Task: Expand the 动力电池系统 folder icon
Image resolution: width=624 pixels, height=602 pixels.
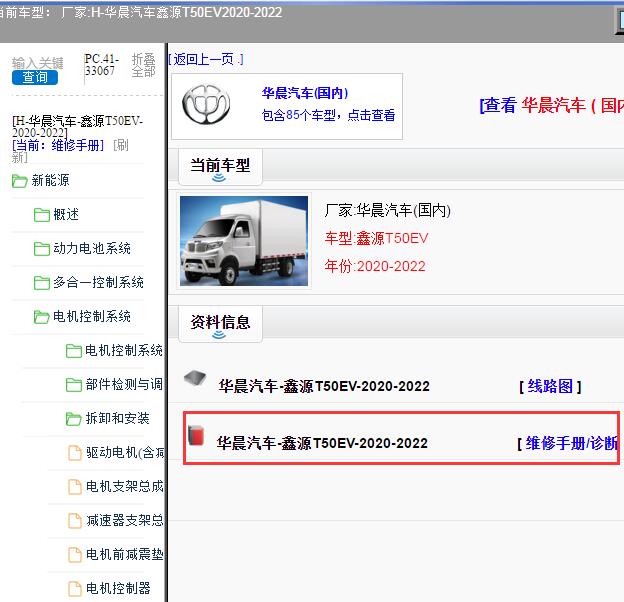Action: (x=41, y=249)
